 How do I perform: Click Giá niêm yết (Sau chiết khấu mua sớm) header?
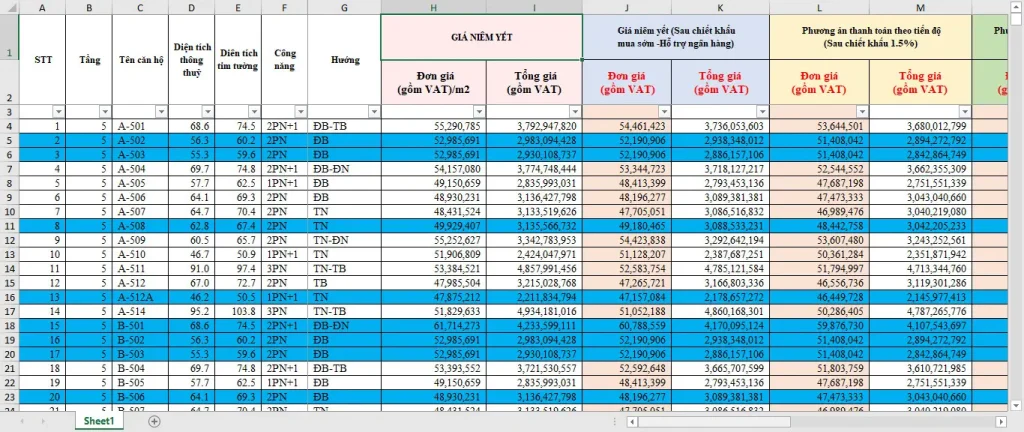(676, 37)
